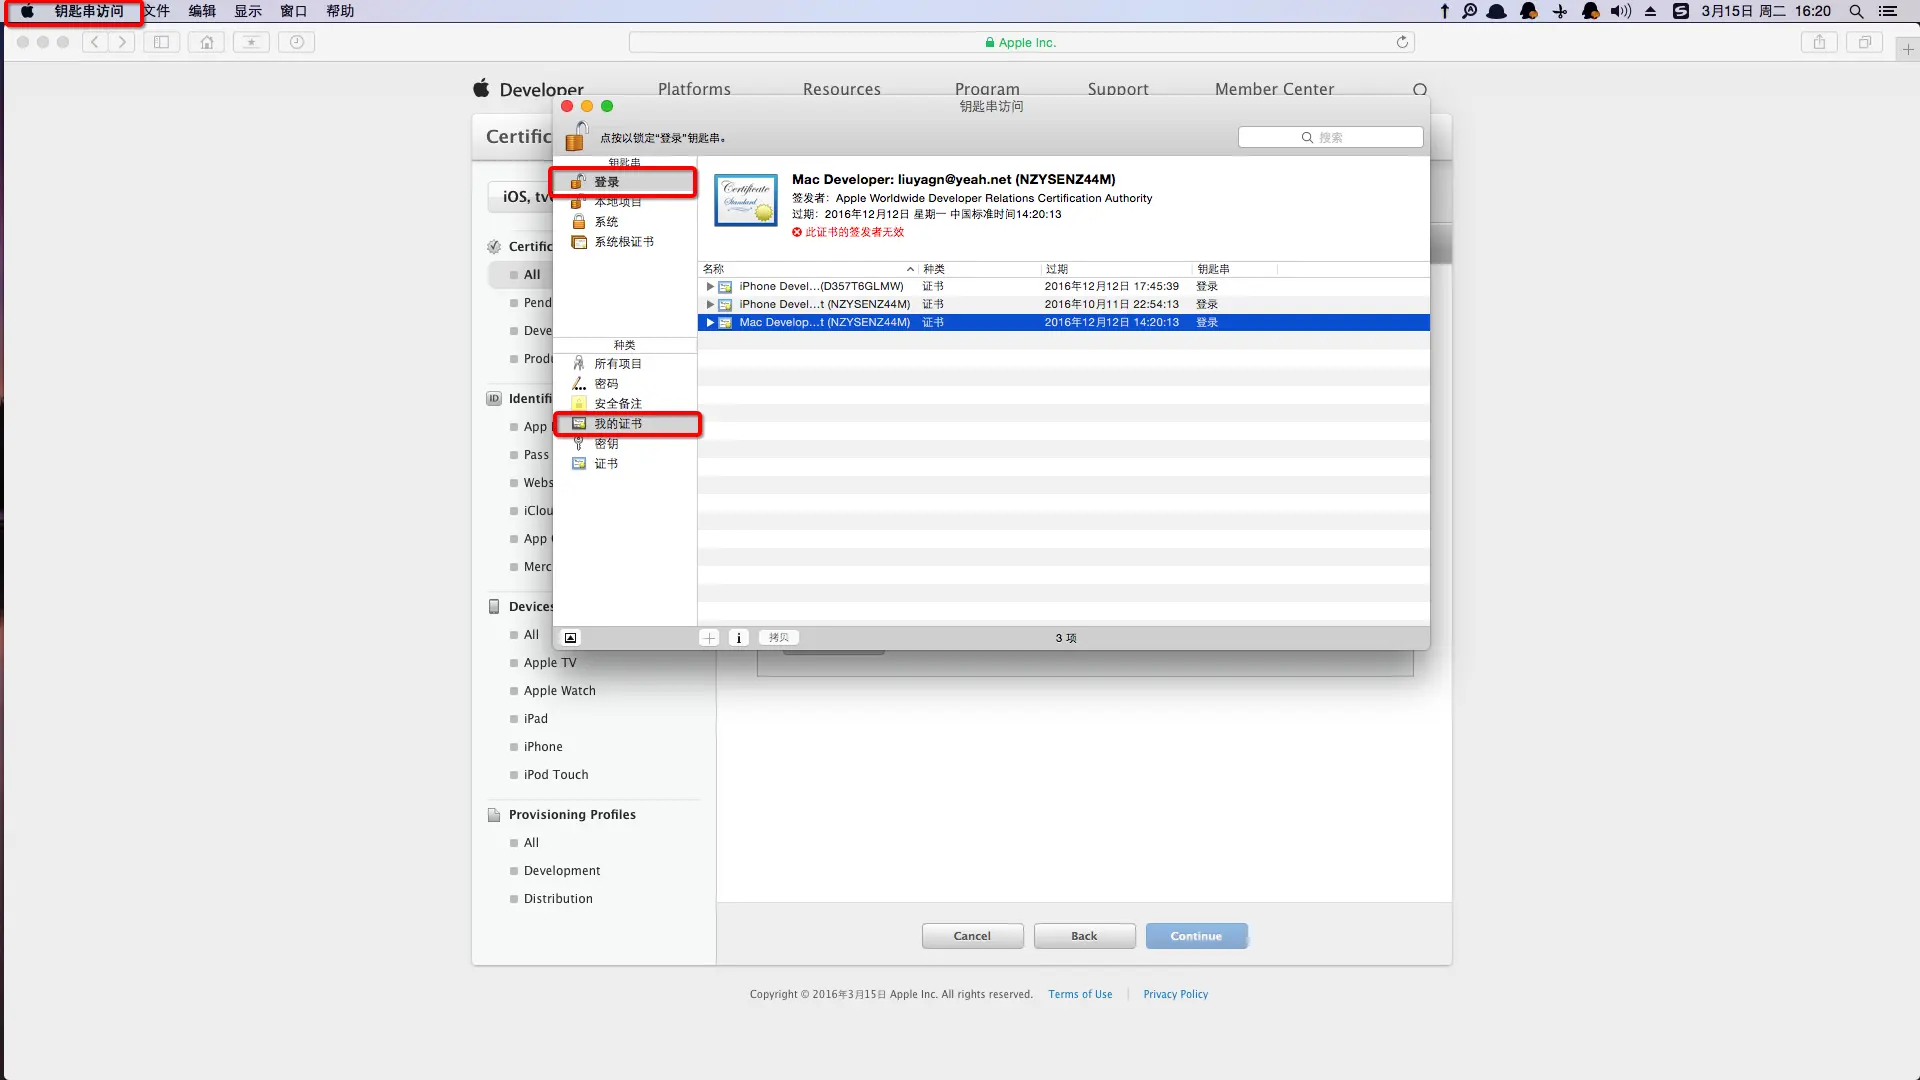The height and width of the screenshot is (1080, 1920).
Task: Open the 编辑 menu in the menu bar
Action: coord(202,11)
